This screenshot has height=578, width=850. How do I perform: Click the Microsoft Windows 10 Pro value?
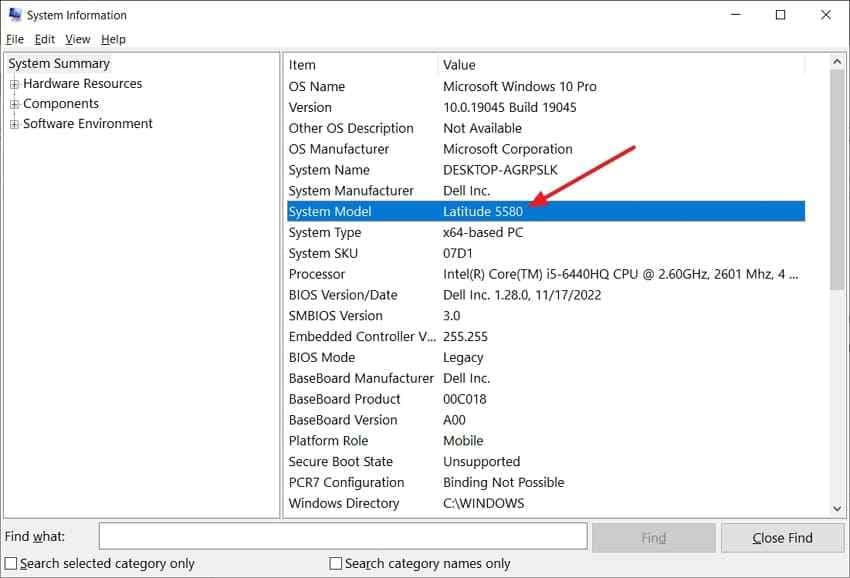point(520,86)
